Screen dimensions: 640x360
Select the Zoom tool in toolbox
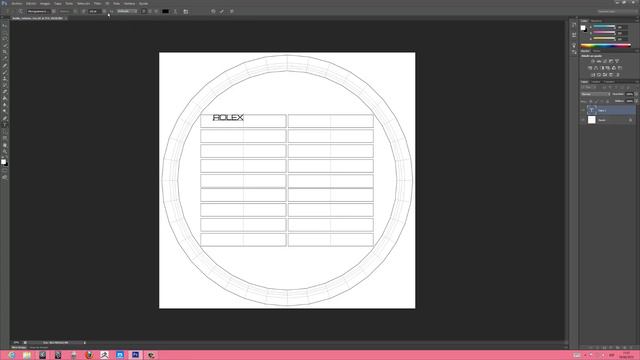tap(5, 151)
